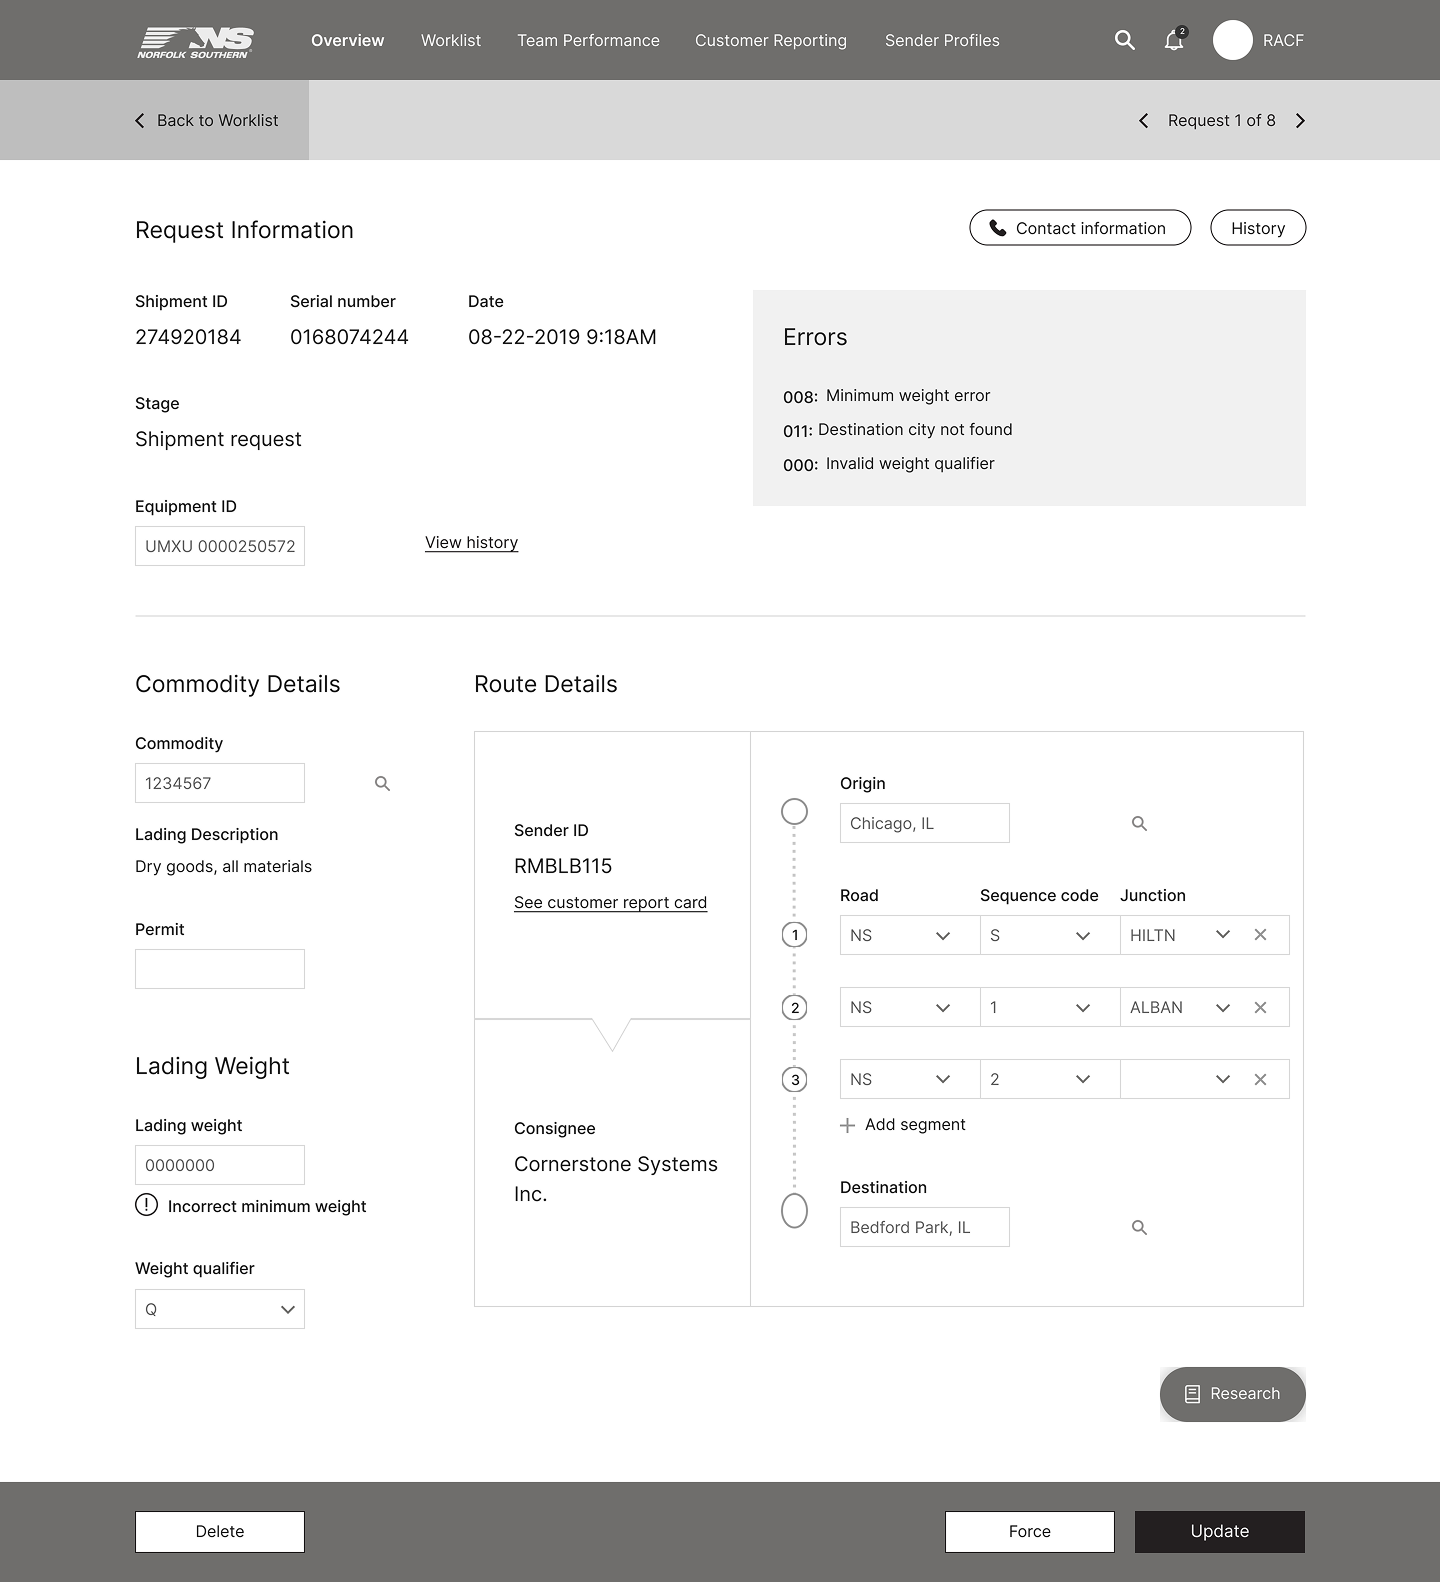The image size is (1440, 1582).
Task: Open the History button
Action: tap(1258, 228)
